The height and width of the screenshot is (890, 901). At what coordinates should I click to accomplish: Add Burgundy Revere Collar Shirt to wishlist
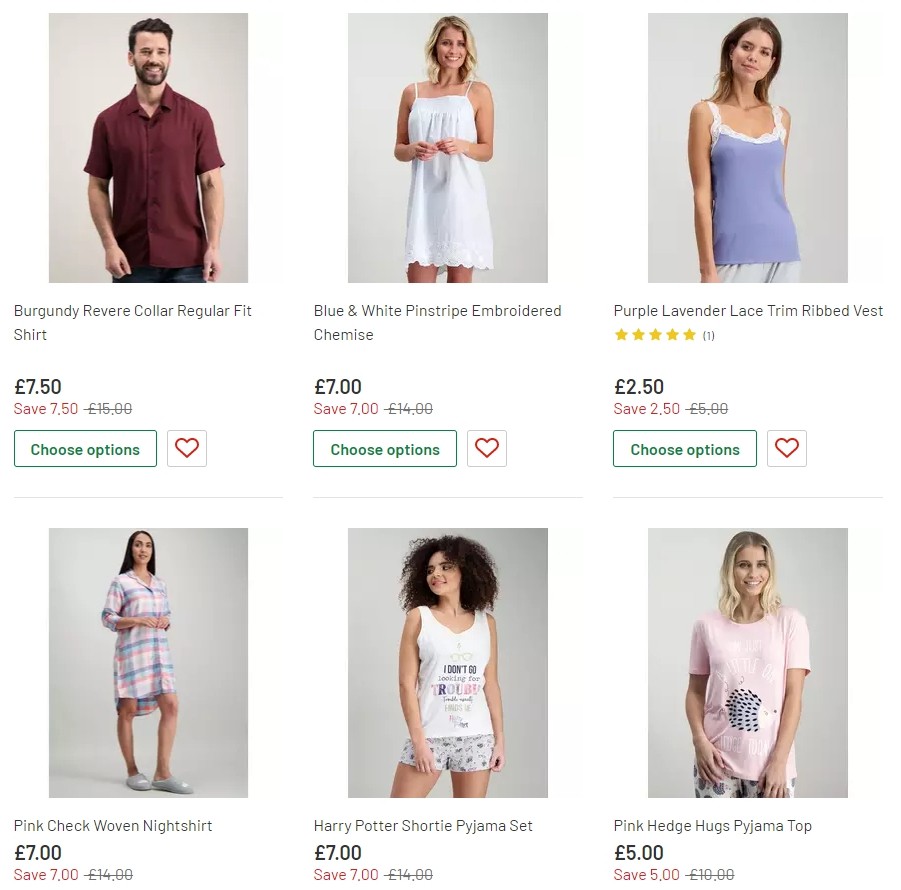(187, 448)
